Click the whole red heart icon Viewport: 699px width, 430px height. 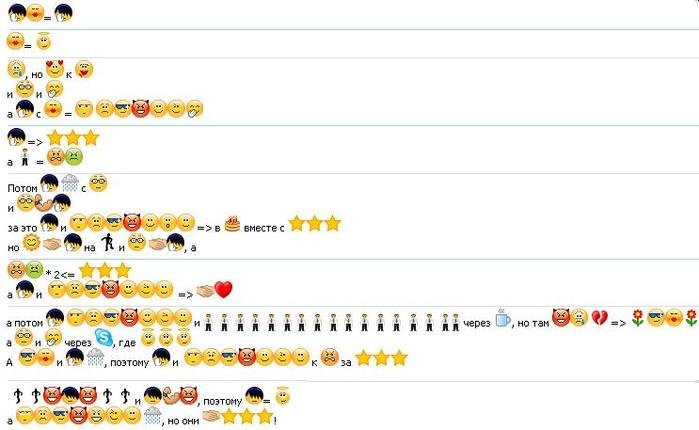(x=223, y=290)
